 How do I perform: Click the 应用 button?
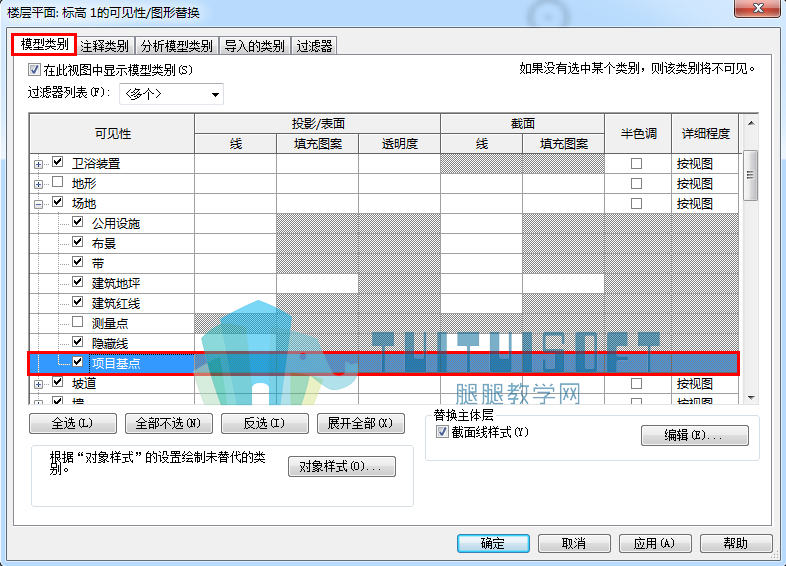click(x=655, y=543)
